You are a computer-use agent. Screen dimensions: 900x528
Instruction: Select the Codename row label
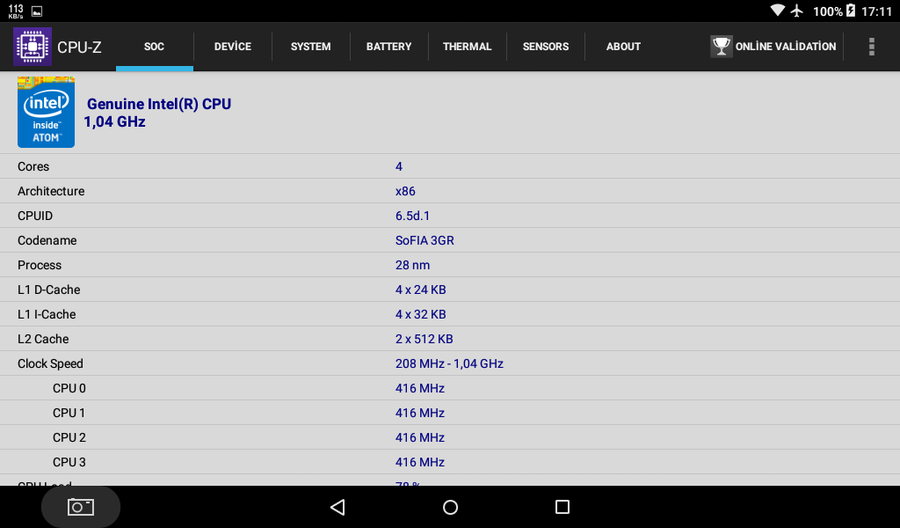pyautogui.click(x=47, y=240)
